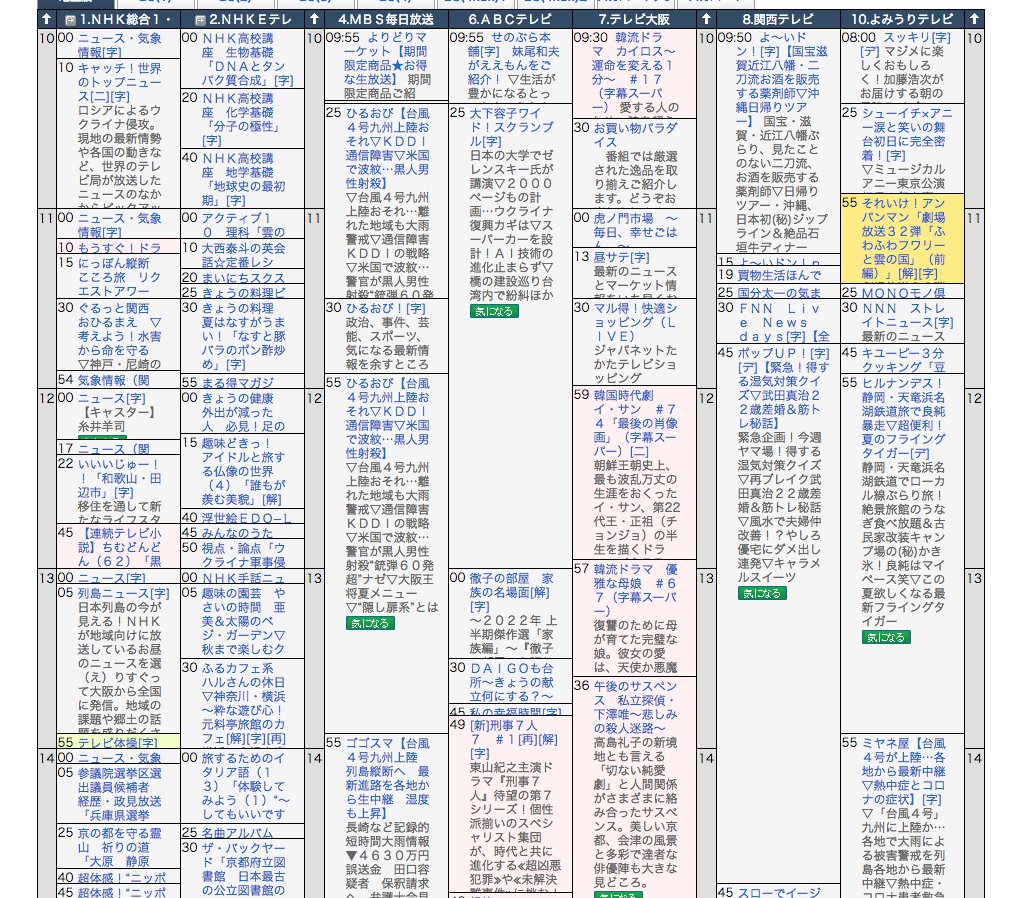Open 視点・論点 ウクライナ軍事侵攻 program

pos(243,555)
